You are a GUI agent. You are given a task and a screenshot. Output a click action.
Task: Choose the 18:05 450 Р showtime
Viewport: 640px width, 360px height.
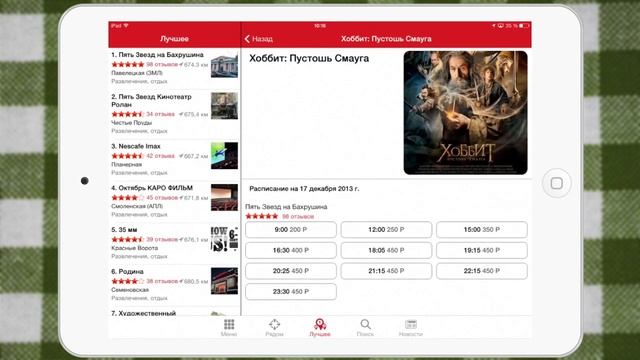[386, 250]
